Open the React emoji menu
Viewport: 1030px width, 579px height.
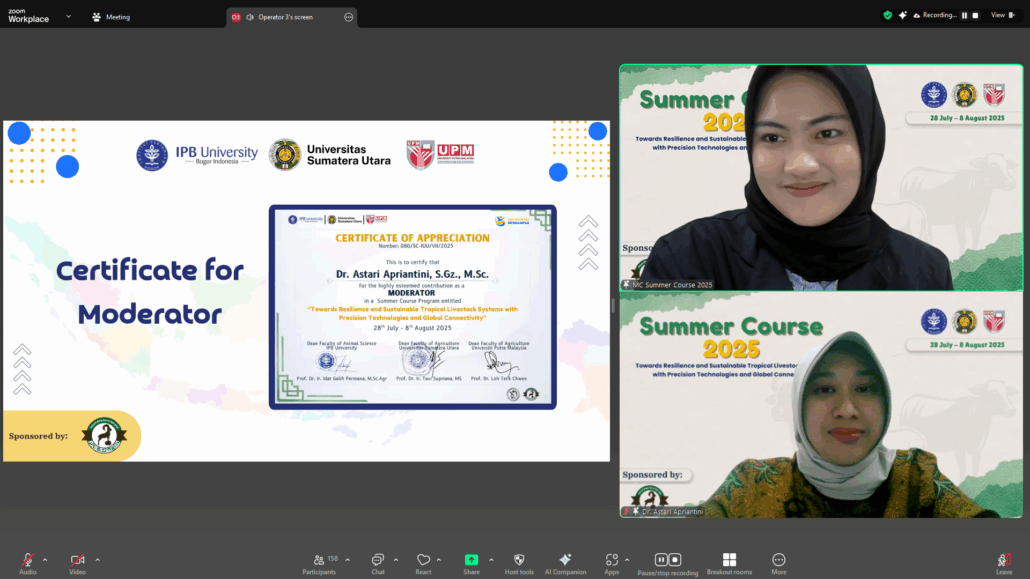tap(424, 560)
